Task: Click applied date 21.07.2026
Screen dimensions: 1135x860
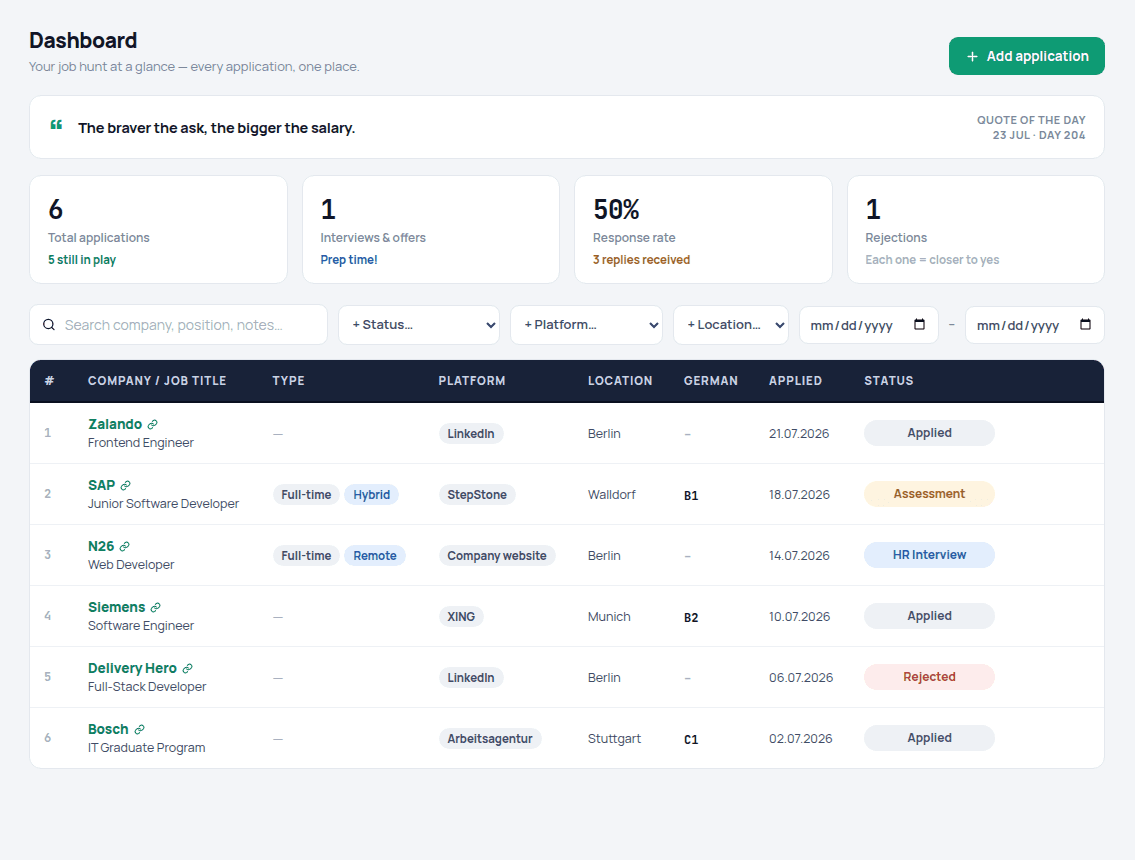Action: 799,434
